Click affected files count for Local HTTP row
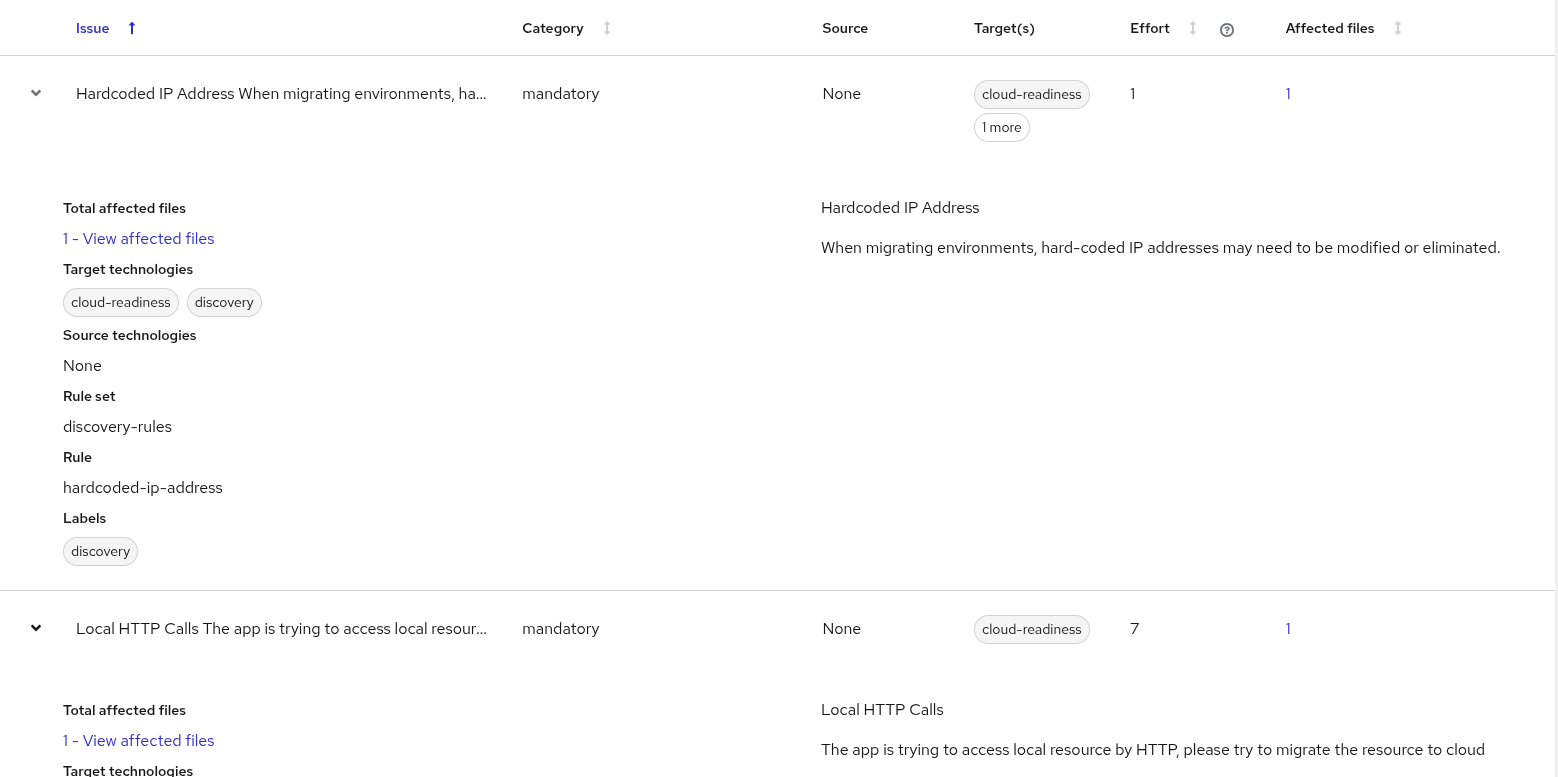The height and width of the screenshot is (777, 1558). click(1288, 629)
